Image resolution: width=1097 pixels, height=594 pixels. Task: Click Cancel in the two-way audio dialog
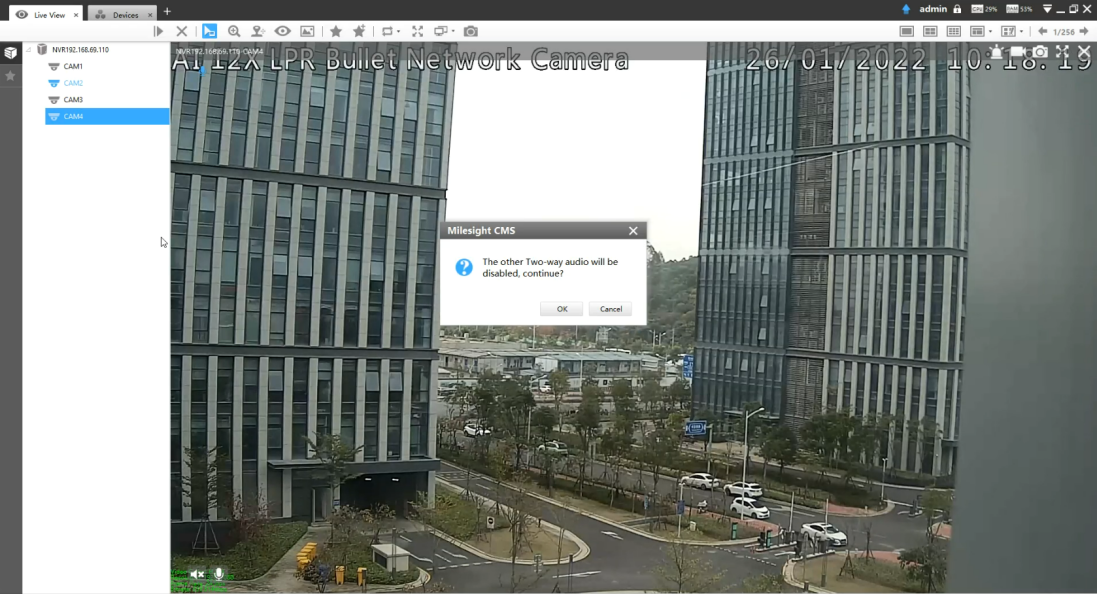[x=610, y=309]
